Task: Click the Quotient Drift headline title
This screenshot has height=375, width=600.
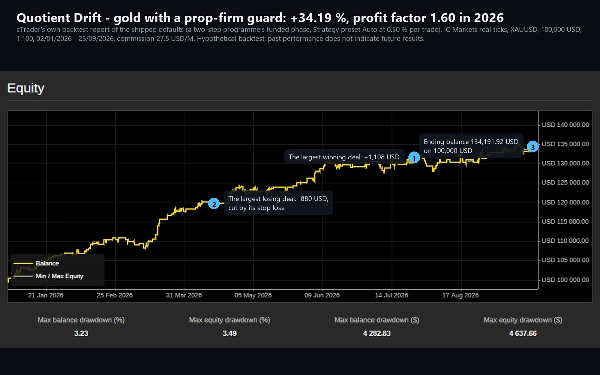Action: pos(260,18)
